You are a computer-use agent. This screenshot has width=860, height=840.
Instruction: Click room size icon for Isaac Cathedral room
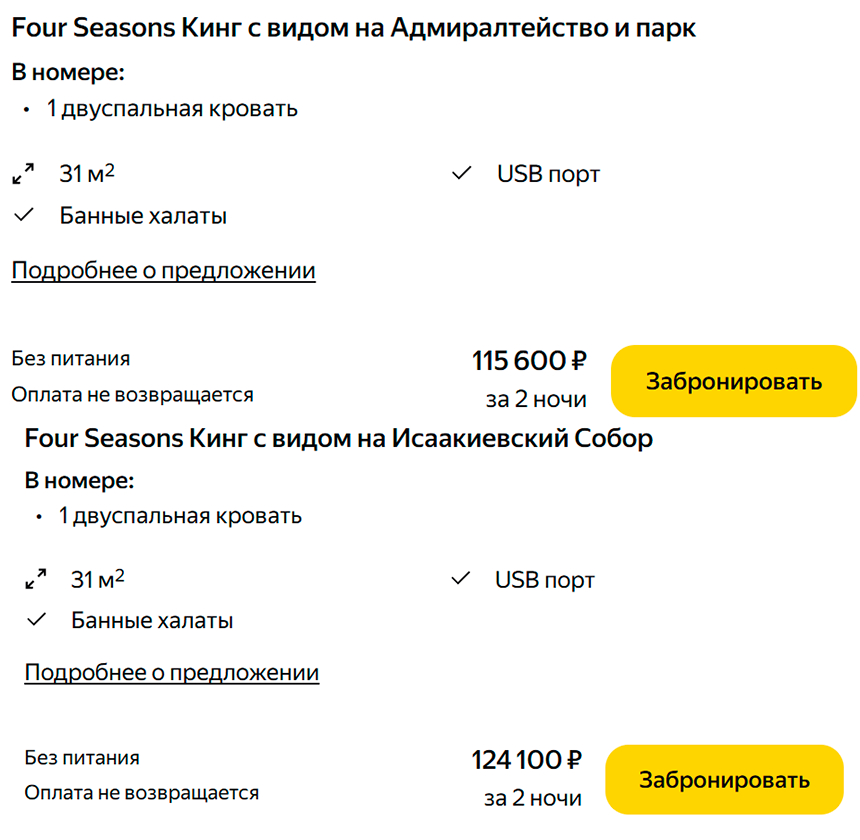coord(36,579)
